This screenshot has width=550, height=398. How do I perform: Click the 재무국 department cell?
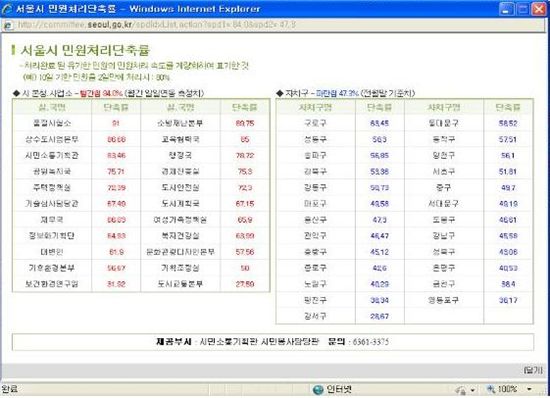click(x=52, y=220)
